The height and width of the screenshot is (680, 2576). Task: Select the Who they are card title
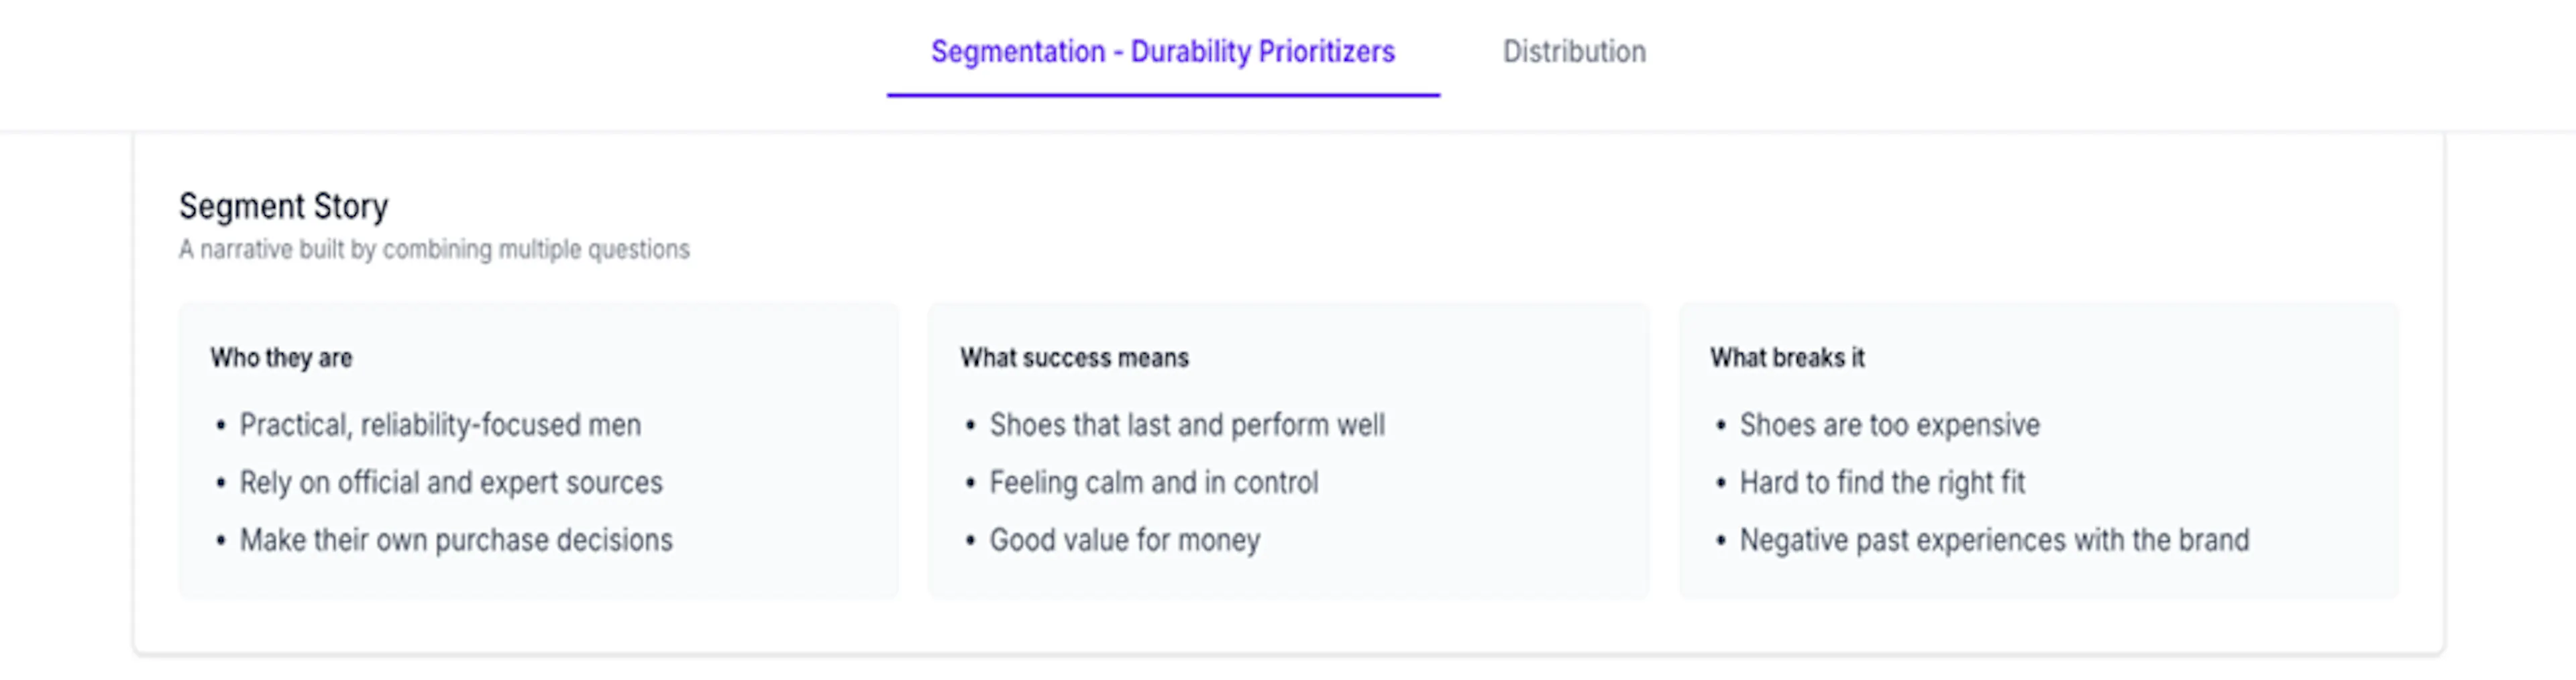point(281,358)
